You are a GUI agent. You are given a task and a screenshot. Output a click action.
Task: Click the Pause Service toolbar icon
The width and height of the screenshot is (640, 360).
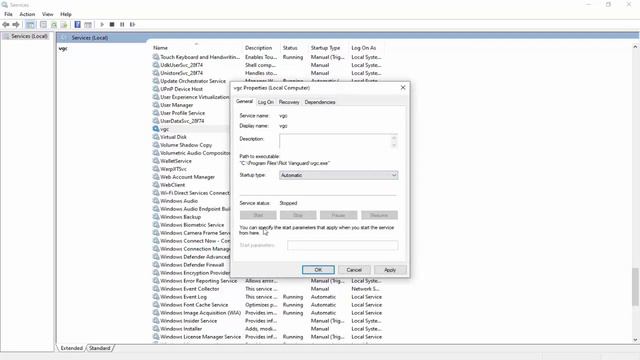tap(122, 24)
